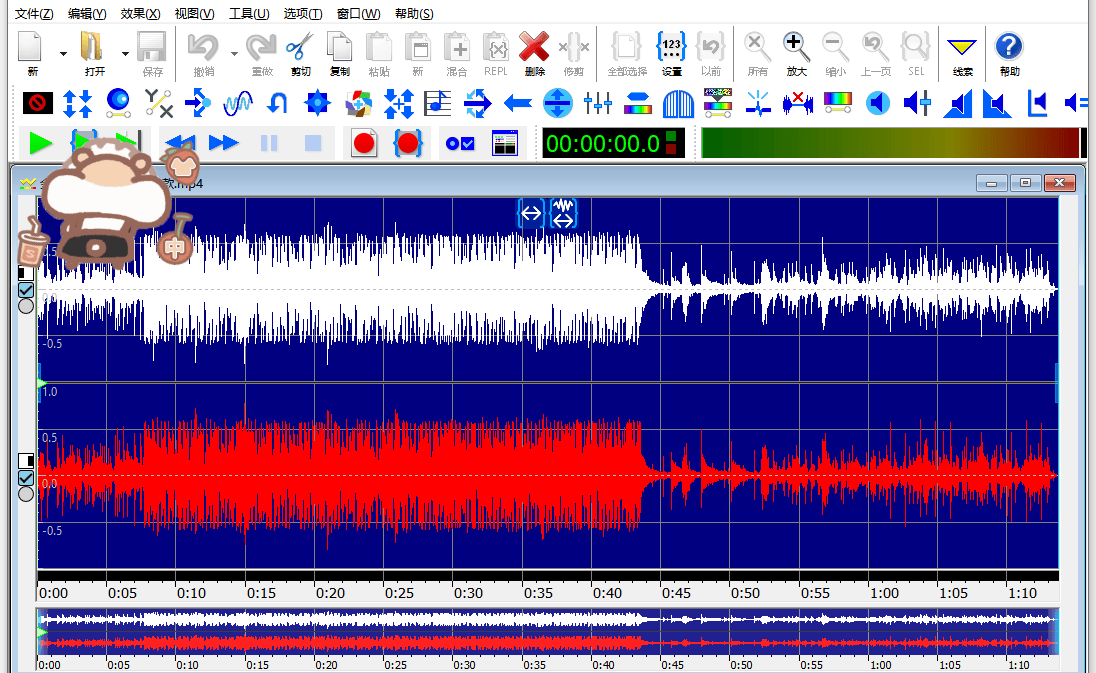Click the gray circle under right channel checkbox
The width and height of the screenshot is (1096, 673).
tap(26, 494)
